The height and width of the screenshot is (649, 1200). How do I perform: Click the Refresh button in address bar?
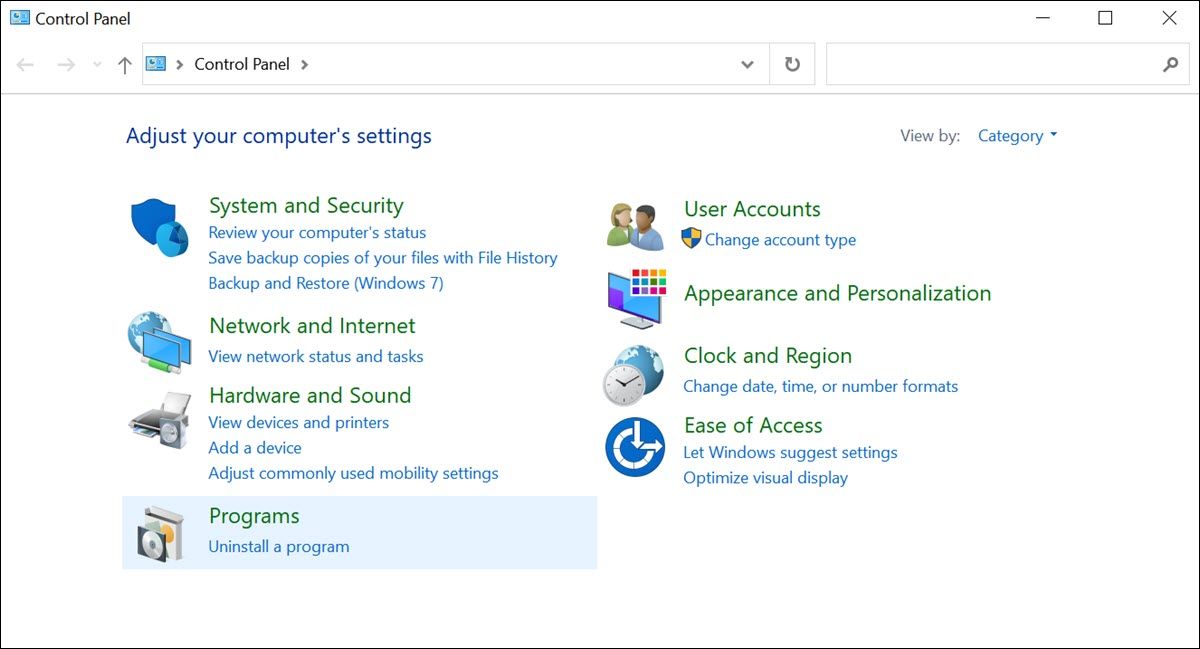pos(791,63)
